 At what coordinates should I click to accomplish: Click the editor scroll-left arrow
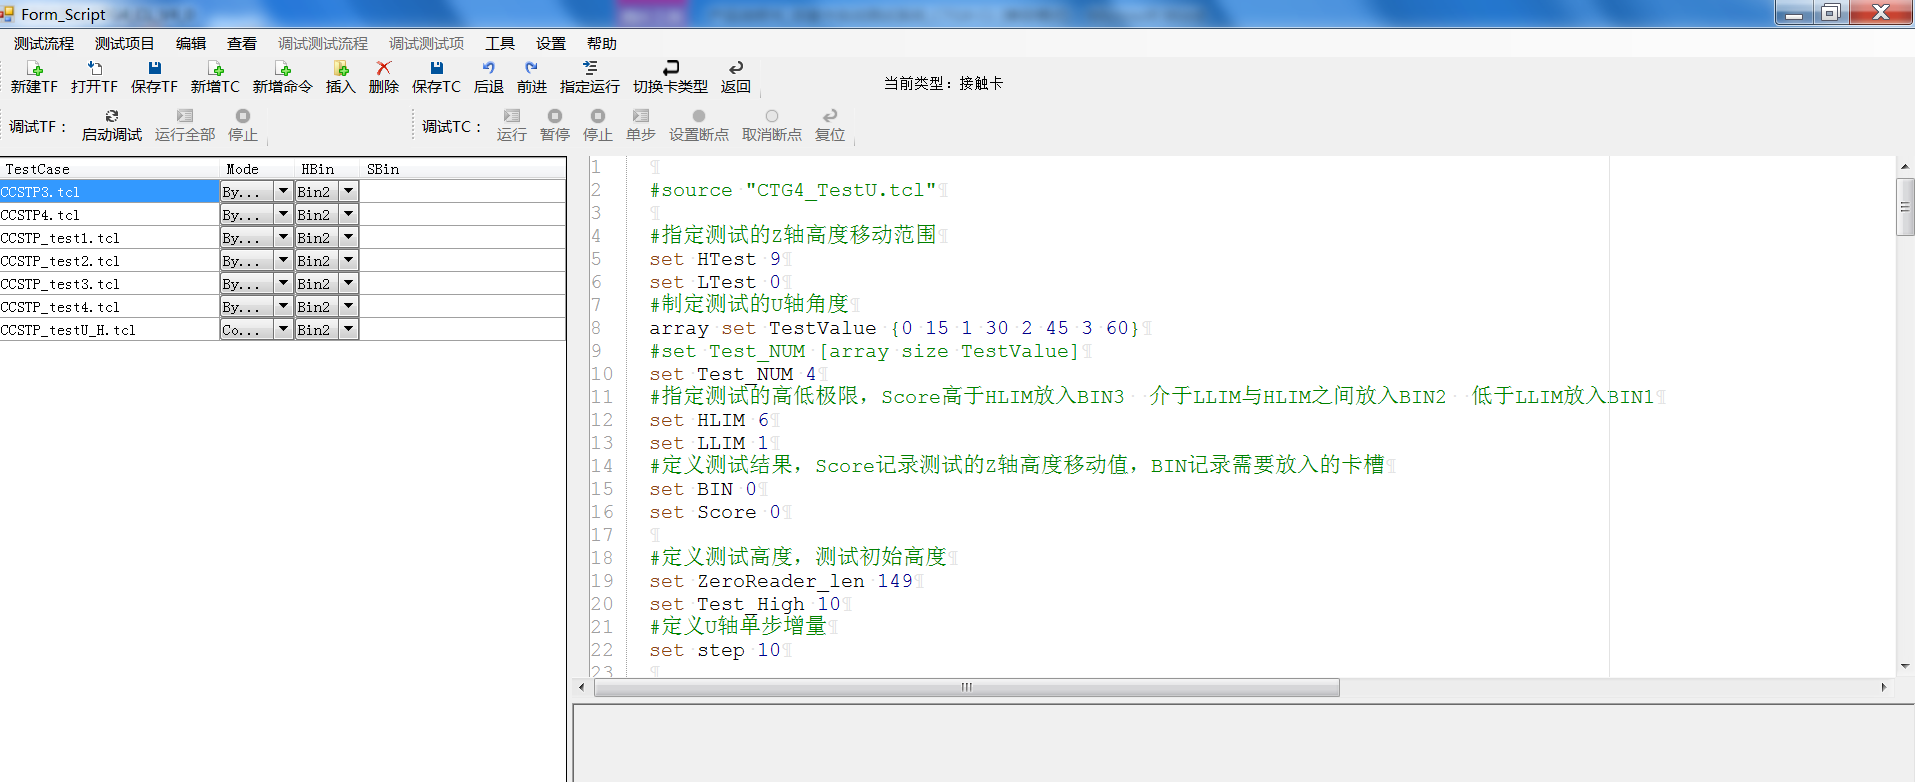tap(582, 687)
